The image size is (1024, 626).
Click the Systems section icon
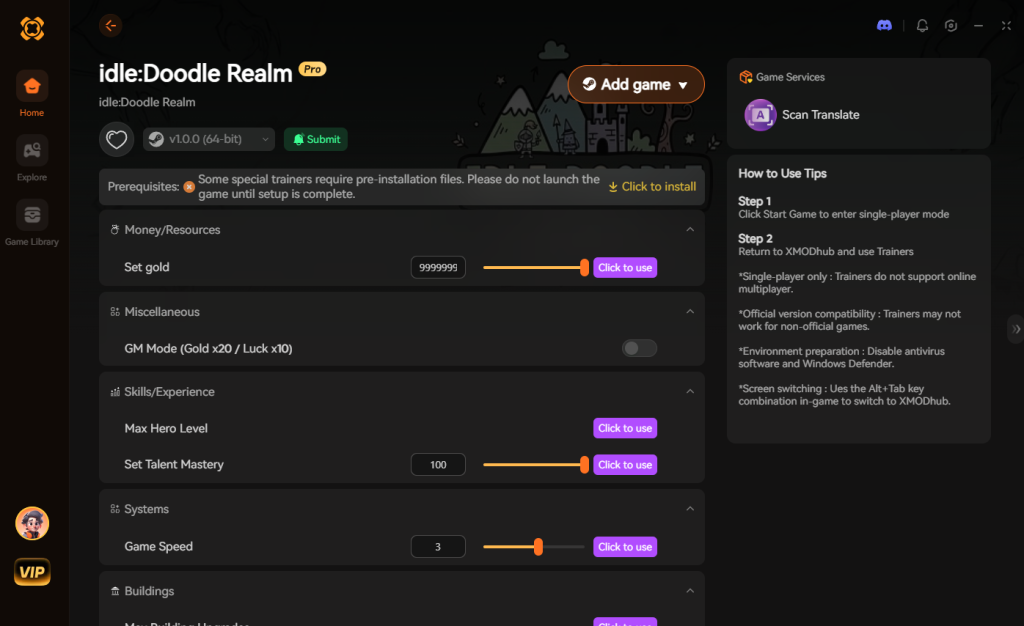(115, 509)
